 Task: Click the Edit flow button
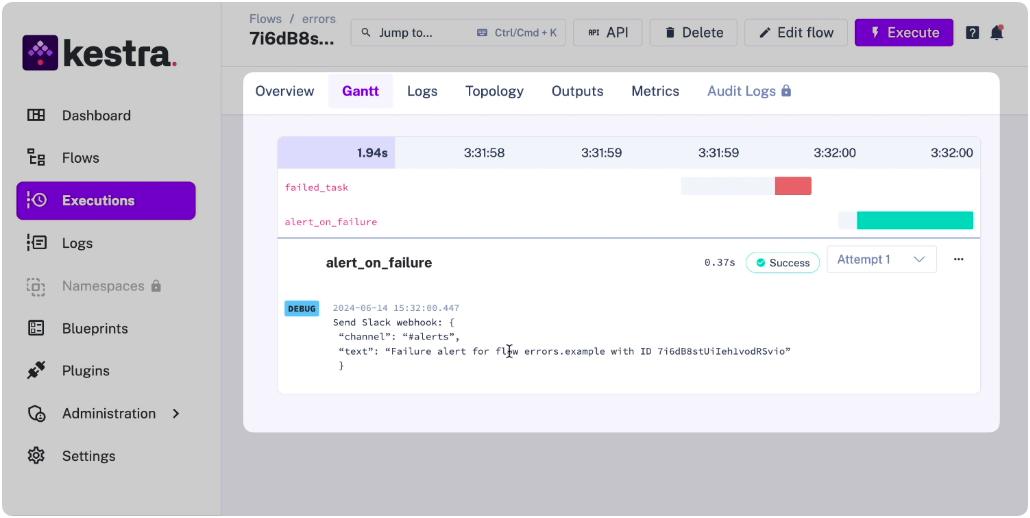(796, 33)
